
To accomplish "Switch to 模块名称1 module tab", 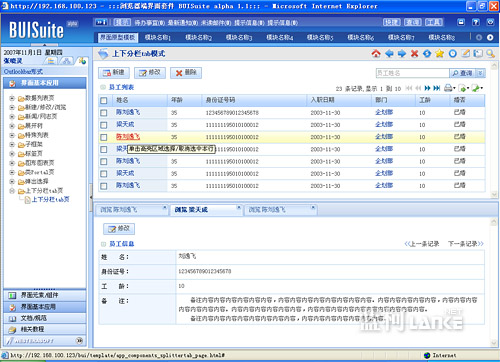I will (158, 37).
